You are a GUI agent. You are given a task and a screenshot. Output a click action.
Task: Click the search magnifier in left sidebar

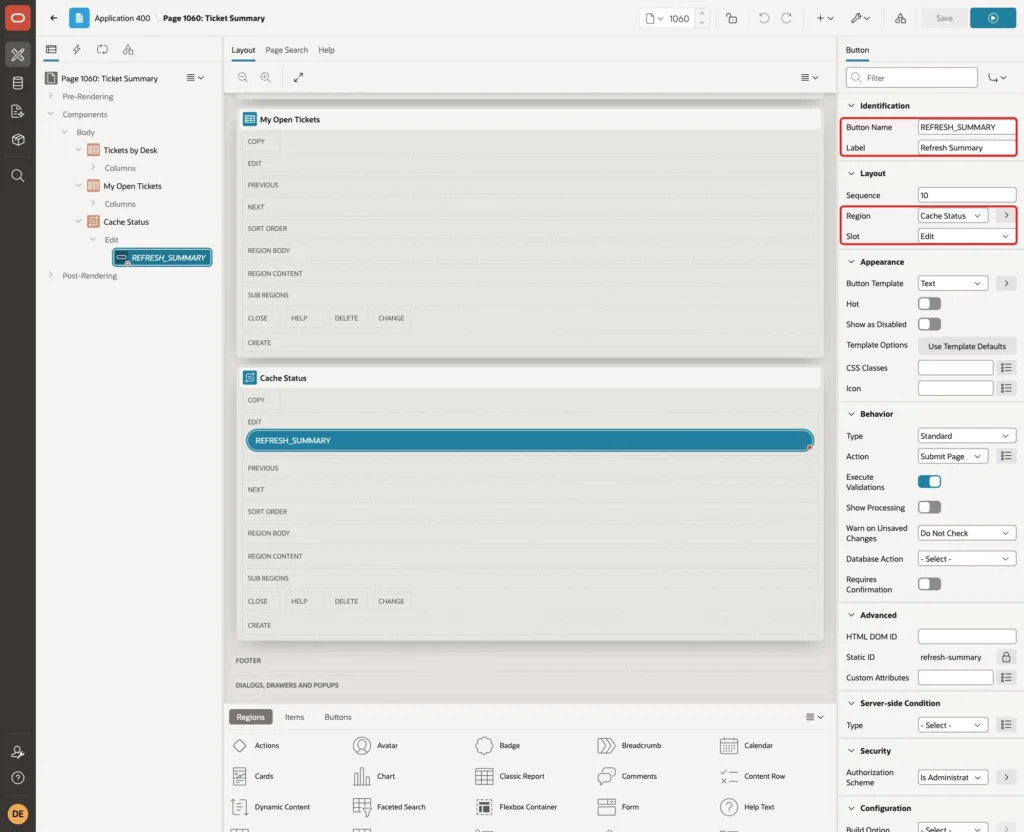18,176
